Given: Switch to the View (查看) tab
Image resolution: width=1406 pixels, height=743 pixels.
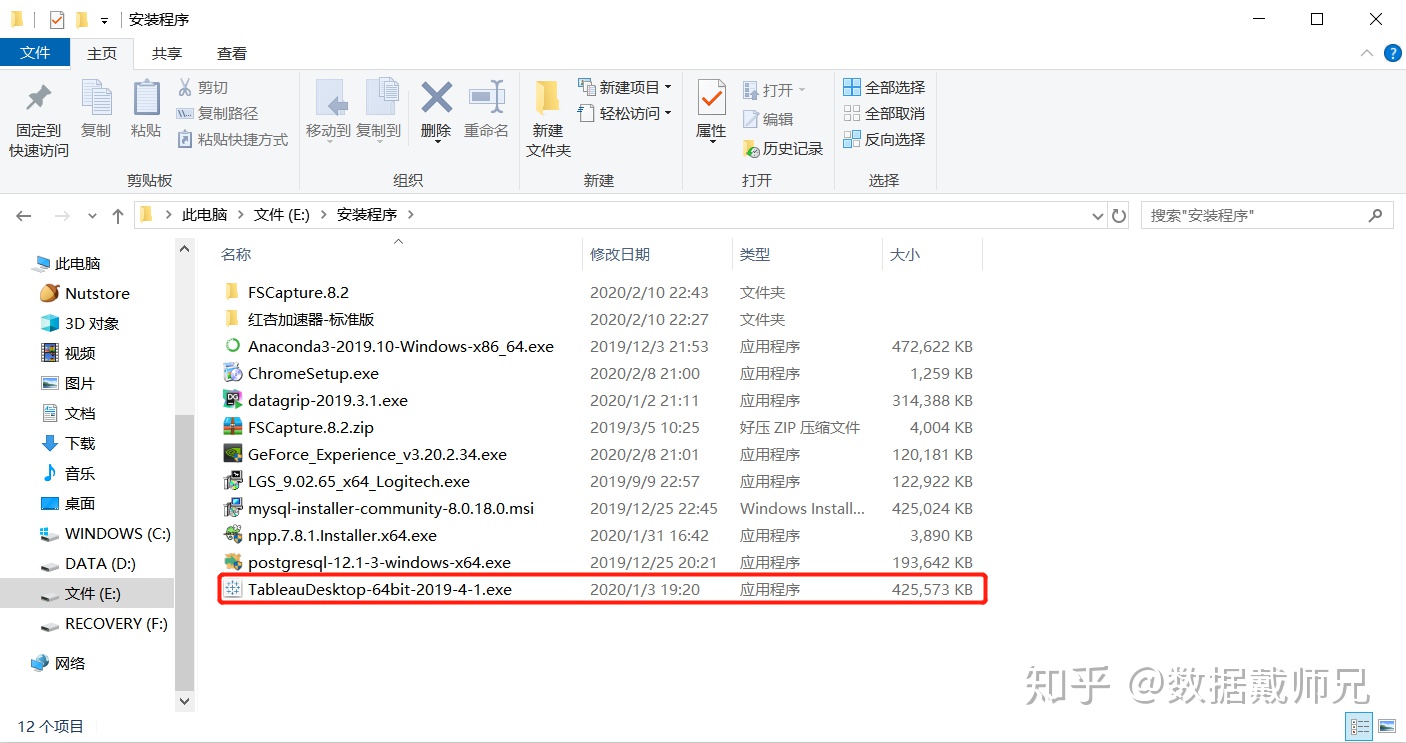Looking at the screenshot, I should tap(232, 53).
